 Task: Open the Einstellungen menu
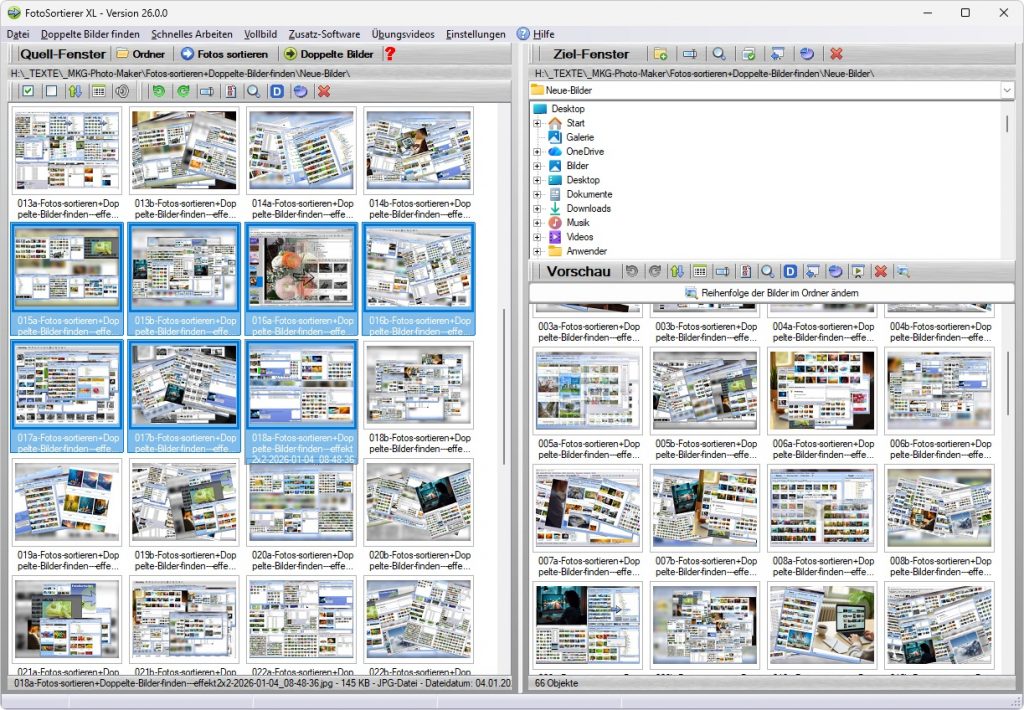[476, 34]
